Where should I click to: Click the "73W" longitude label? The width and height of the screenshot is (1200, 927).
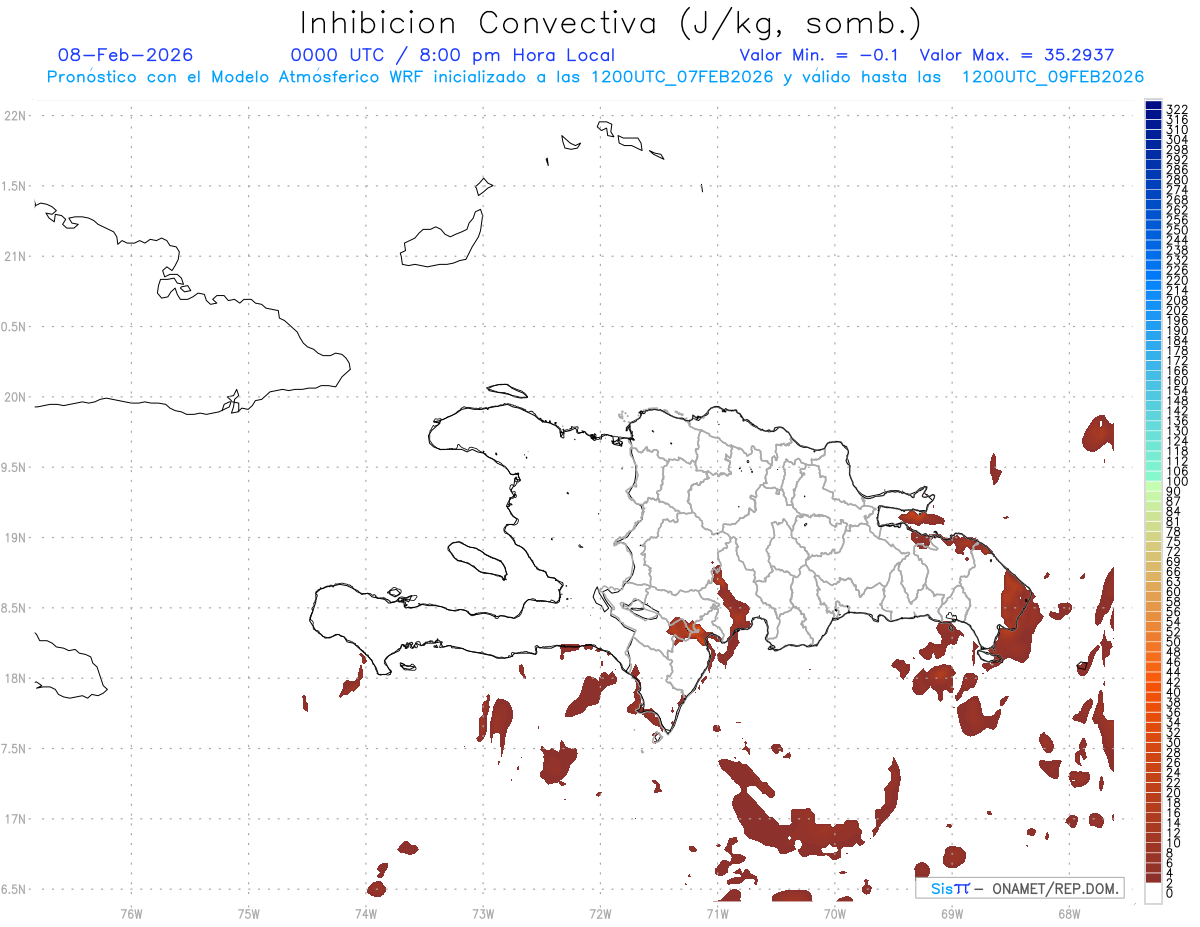click(483, 913)
